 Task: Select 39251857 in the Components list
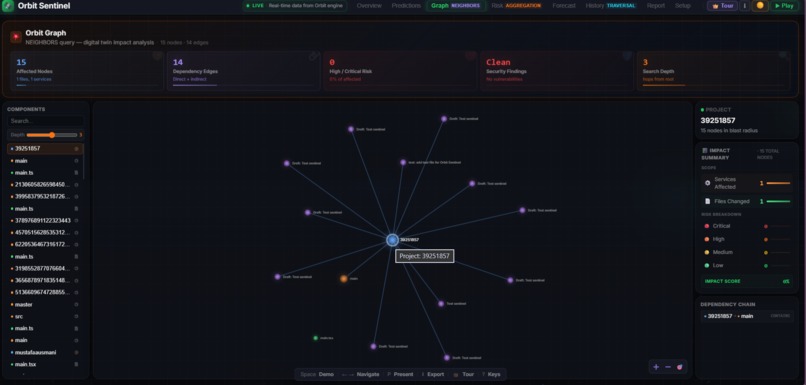(x=45, y=149)
